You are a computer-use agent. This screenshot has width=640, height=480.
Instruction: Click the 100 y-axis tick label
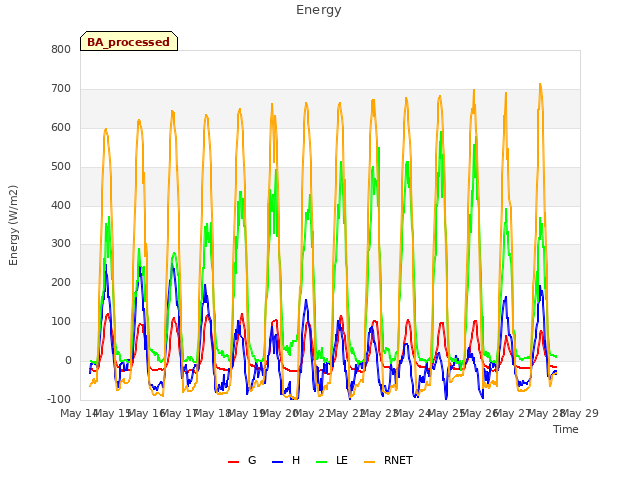tap(61, 322)
